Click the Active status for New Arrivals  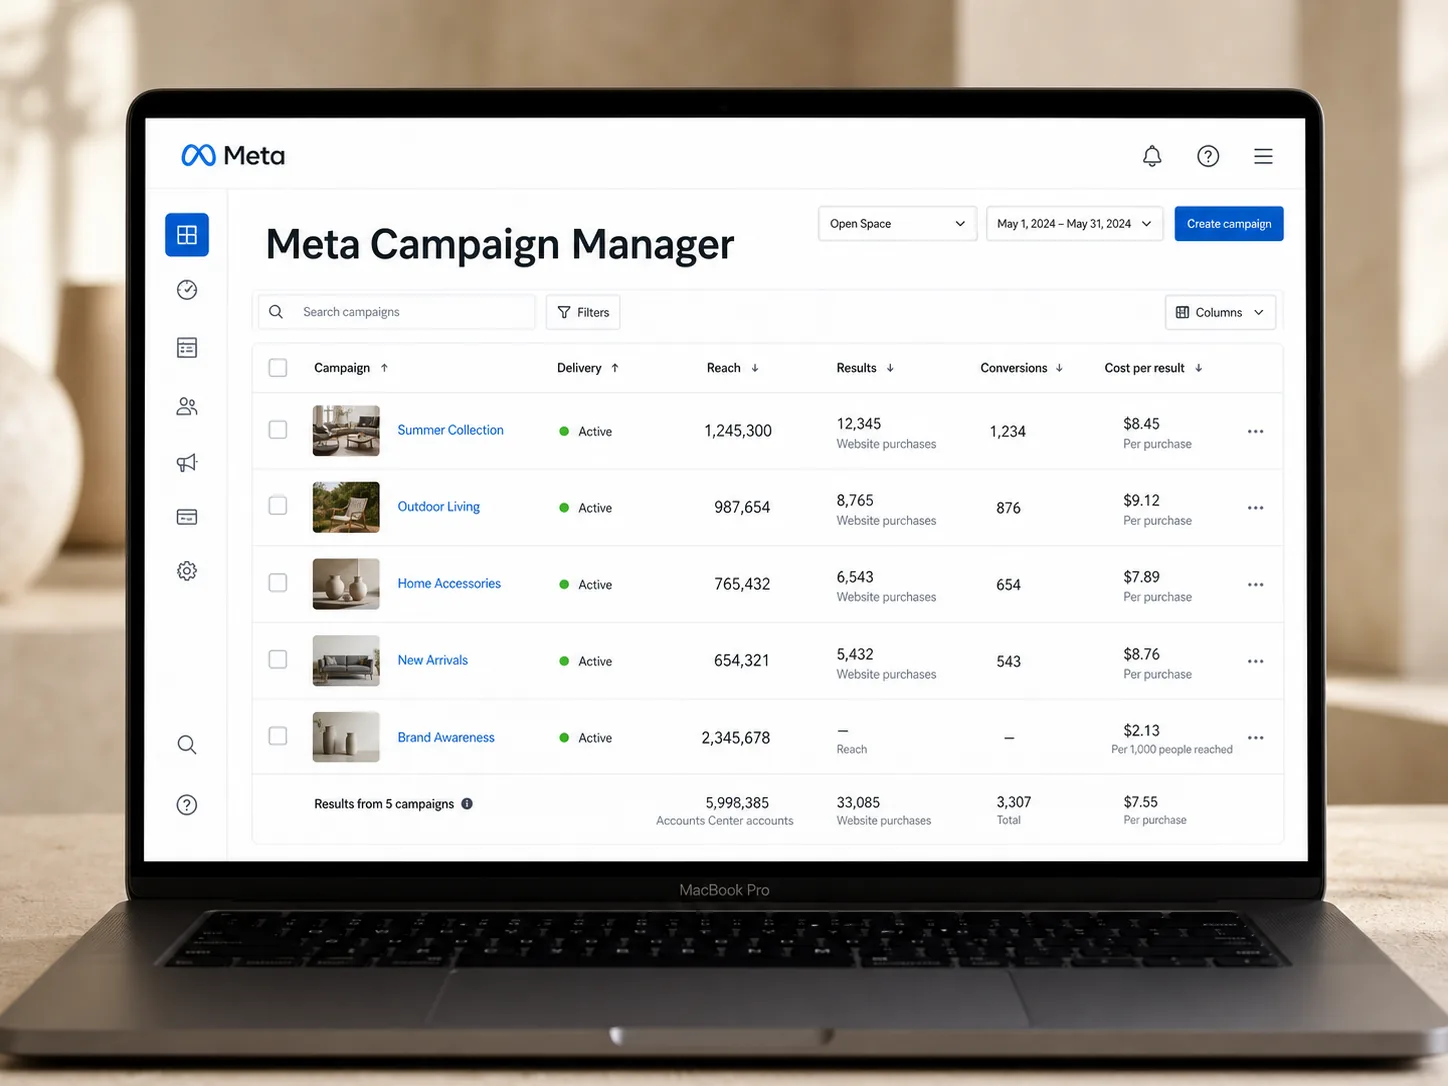586,661
